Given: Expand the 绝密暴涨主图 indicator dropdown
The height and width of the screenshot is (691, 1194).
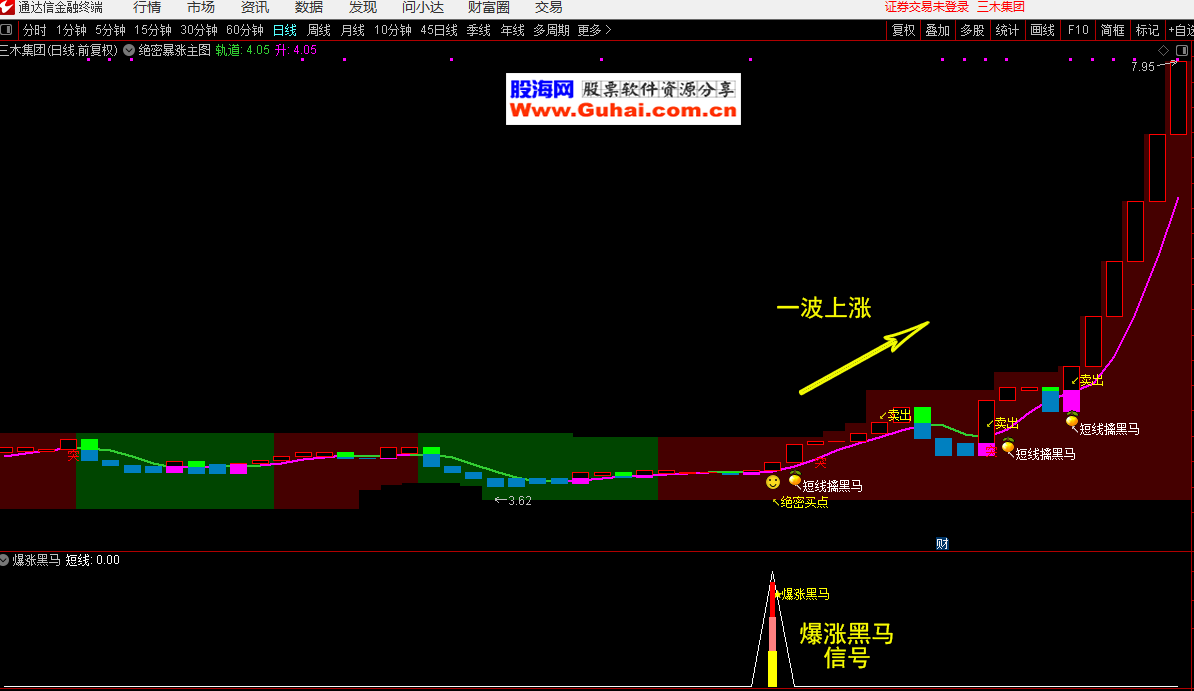Looking at the screenshot, I should pyautogui.click(x=129, y=49).
